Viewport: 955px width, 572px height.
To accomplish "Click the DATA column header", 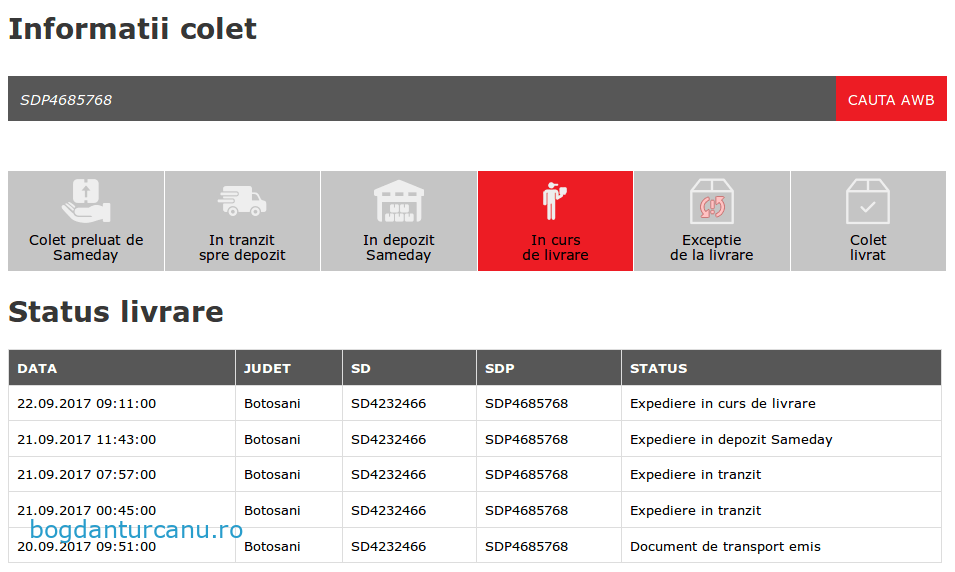I will [37, 368].
